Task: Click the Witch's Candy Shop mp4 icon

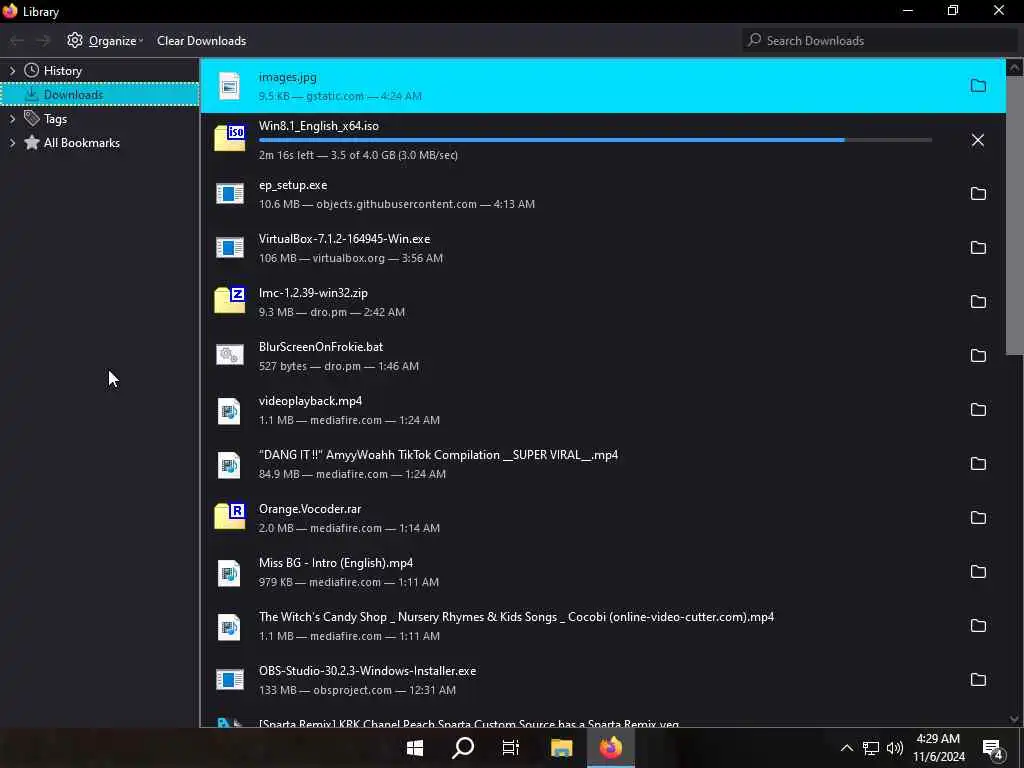Action: click(x=229, y=627)
